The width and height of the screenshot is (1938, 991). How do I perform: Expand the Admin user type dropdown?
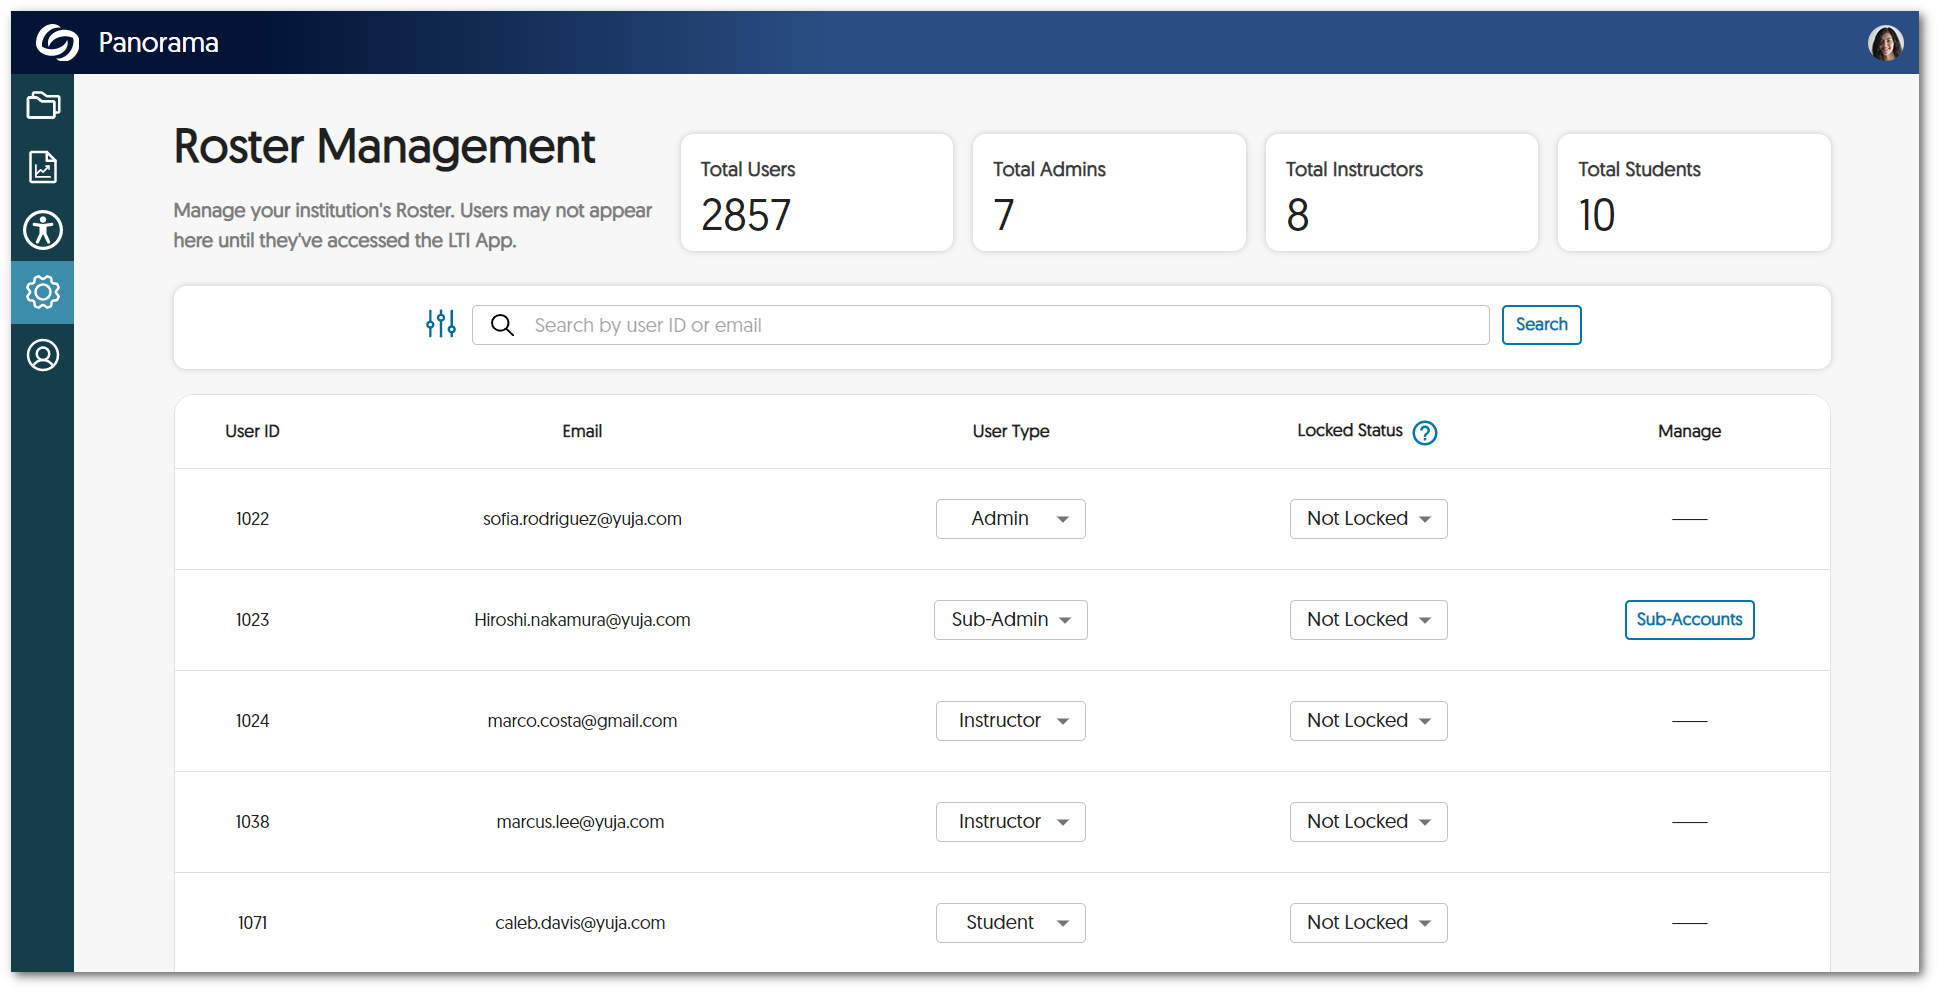click(x=1010, y=519)
